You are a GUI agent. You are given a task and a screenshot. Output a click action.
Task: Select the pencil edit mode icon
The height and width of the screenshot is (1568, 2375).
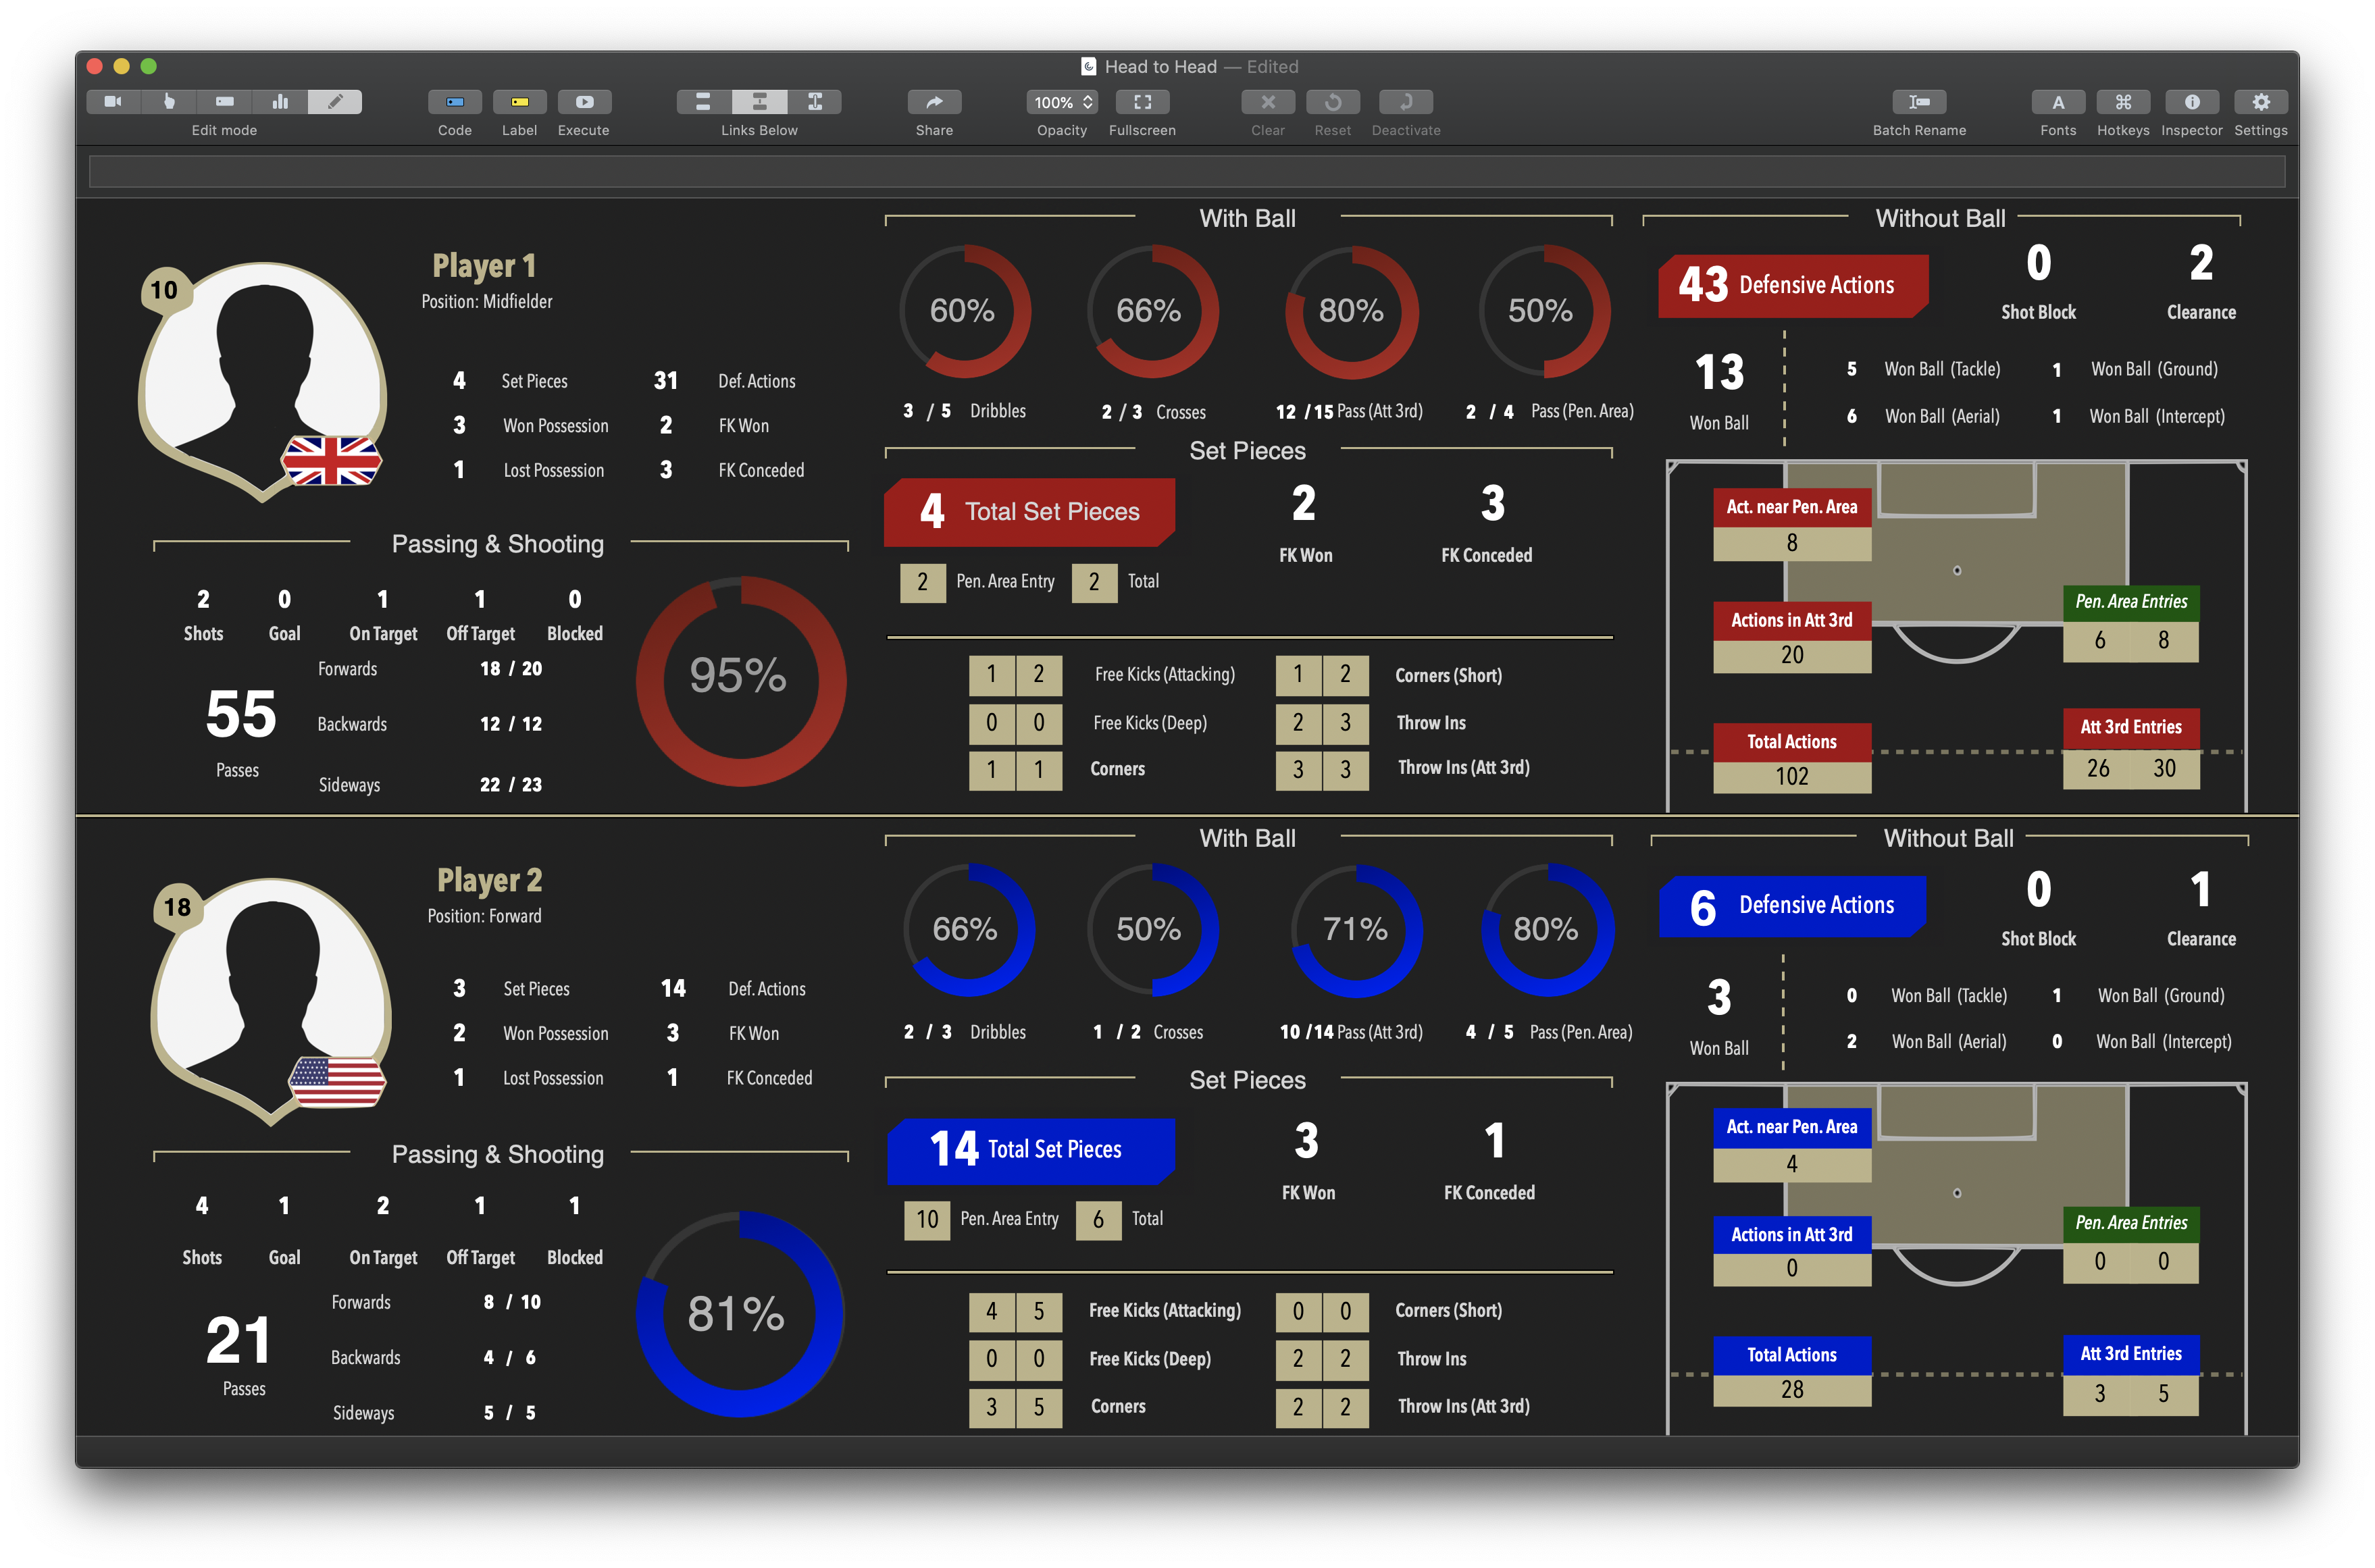click(335, 102)
